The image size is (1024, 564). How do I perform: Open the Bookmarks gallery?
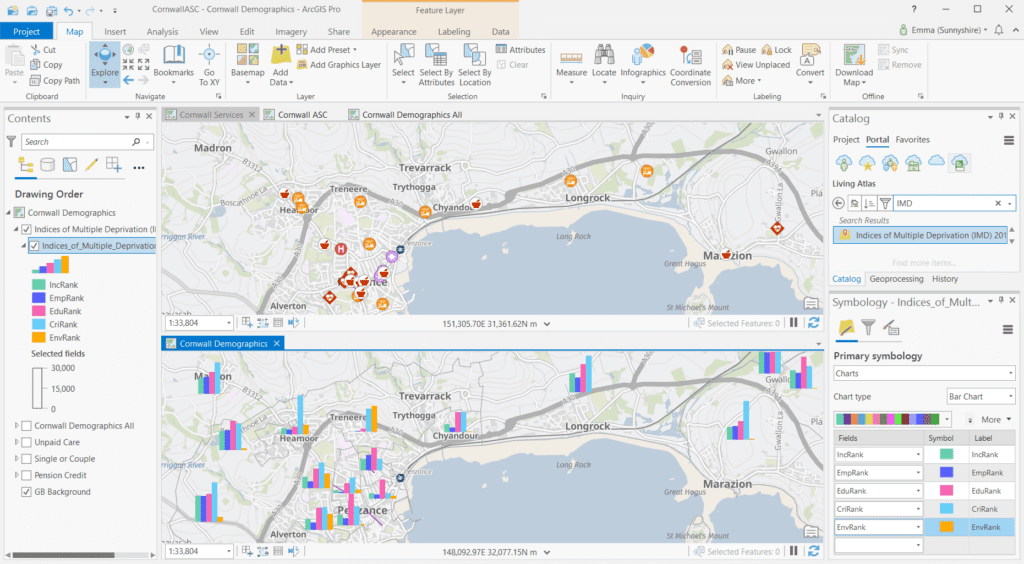tap(173, 64)
